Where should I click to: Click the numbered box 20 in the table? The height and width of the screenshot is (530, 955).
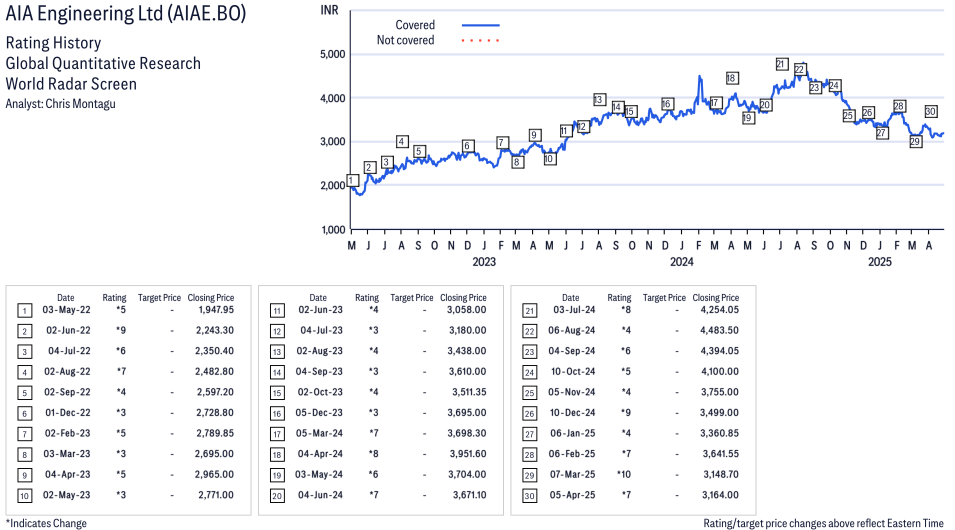point(277,495)
